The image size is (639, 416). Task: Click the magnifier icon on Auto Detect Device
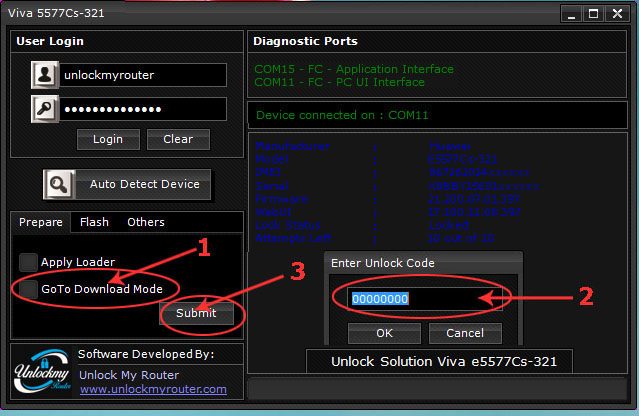click(59, 185)
